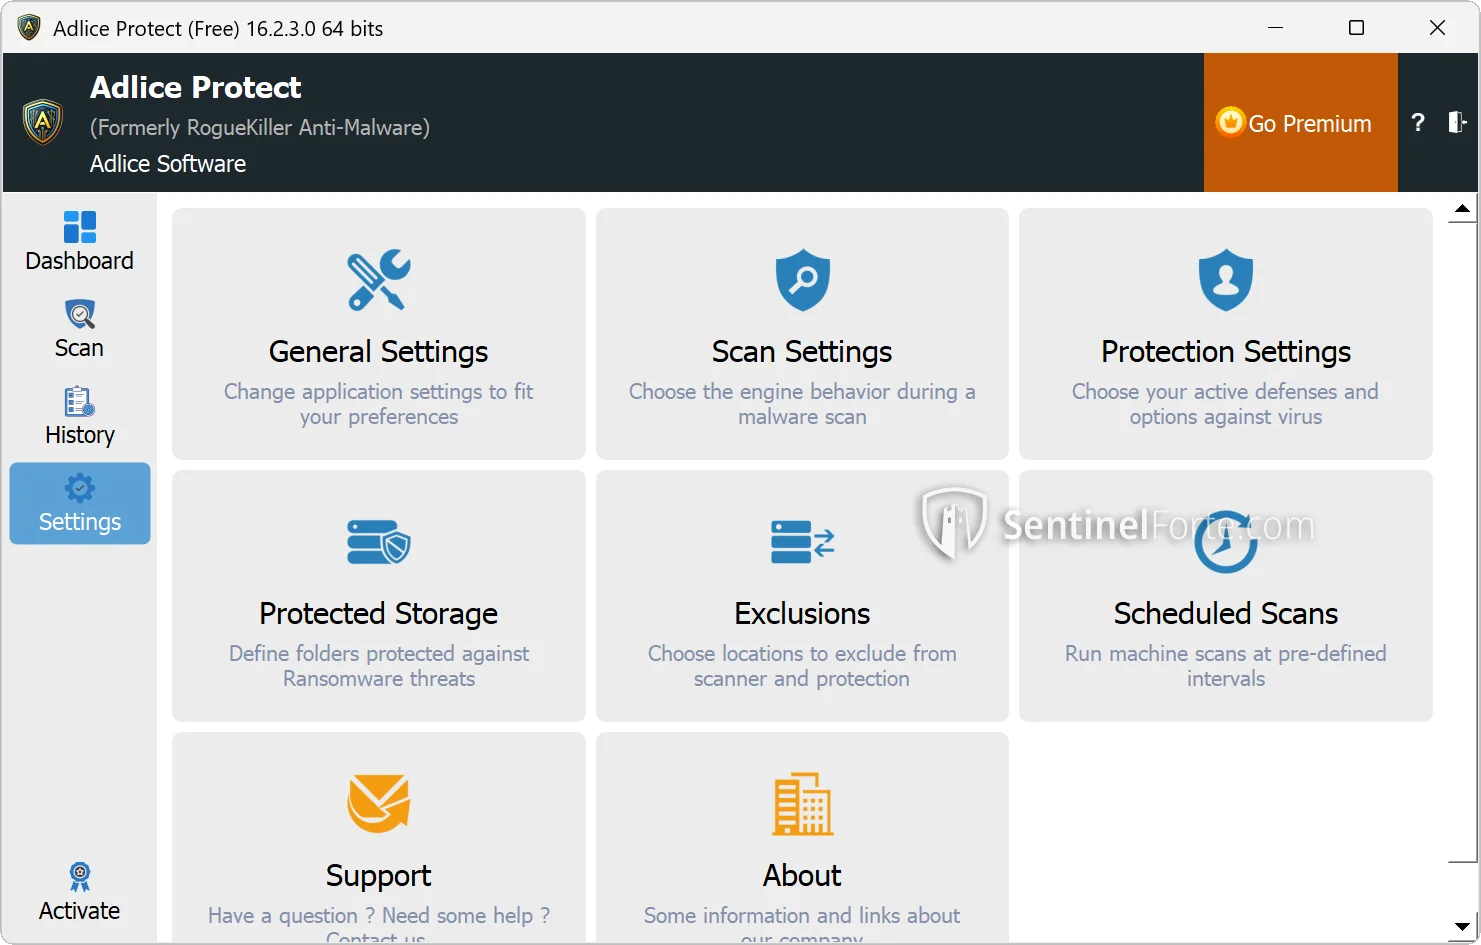This screenshot has width=1481, height=945.
Task: Click the Activate ribbon badge icon
Action: tap(80, 877)
